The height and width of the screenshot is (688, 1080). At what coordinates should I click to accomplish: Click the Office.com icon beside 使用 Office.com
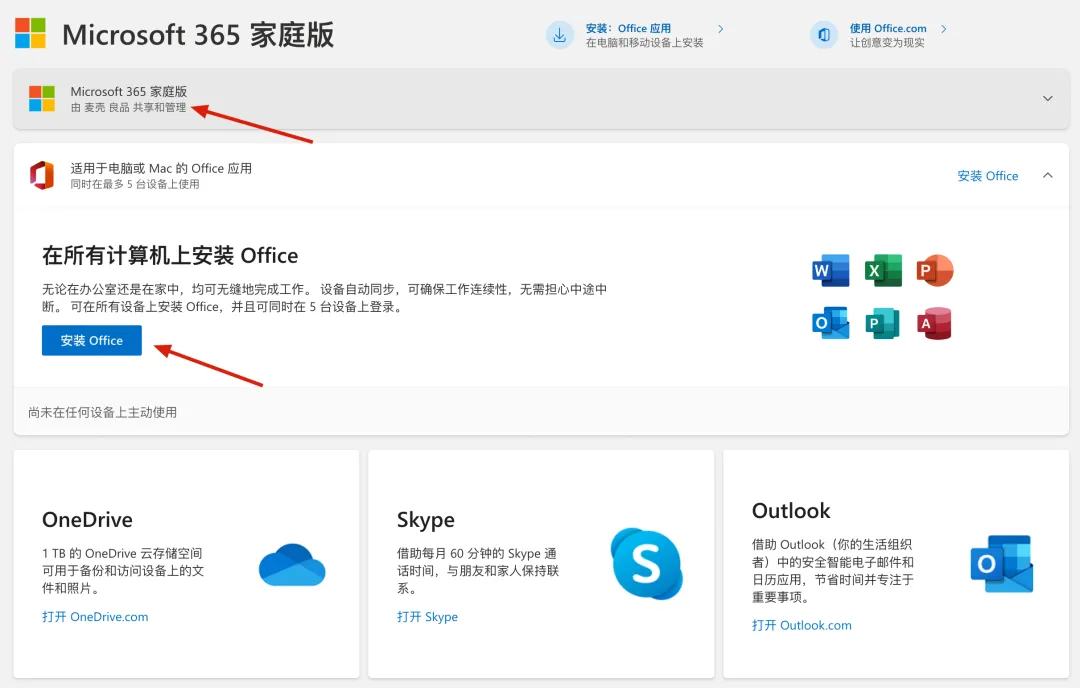(824, 35)
